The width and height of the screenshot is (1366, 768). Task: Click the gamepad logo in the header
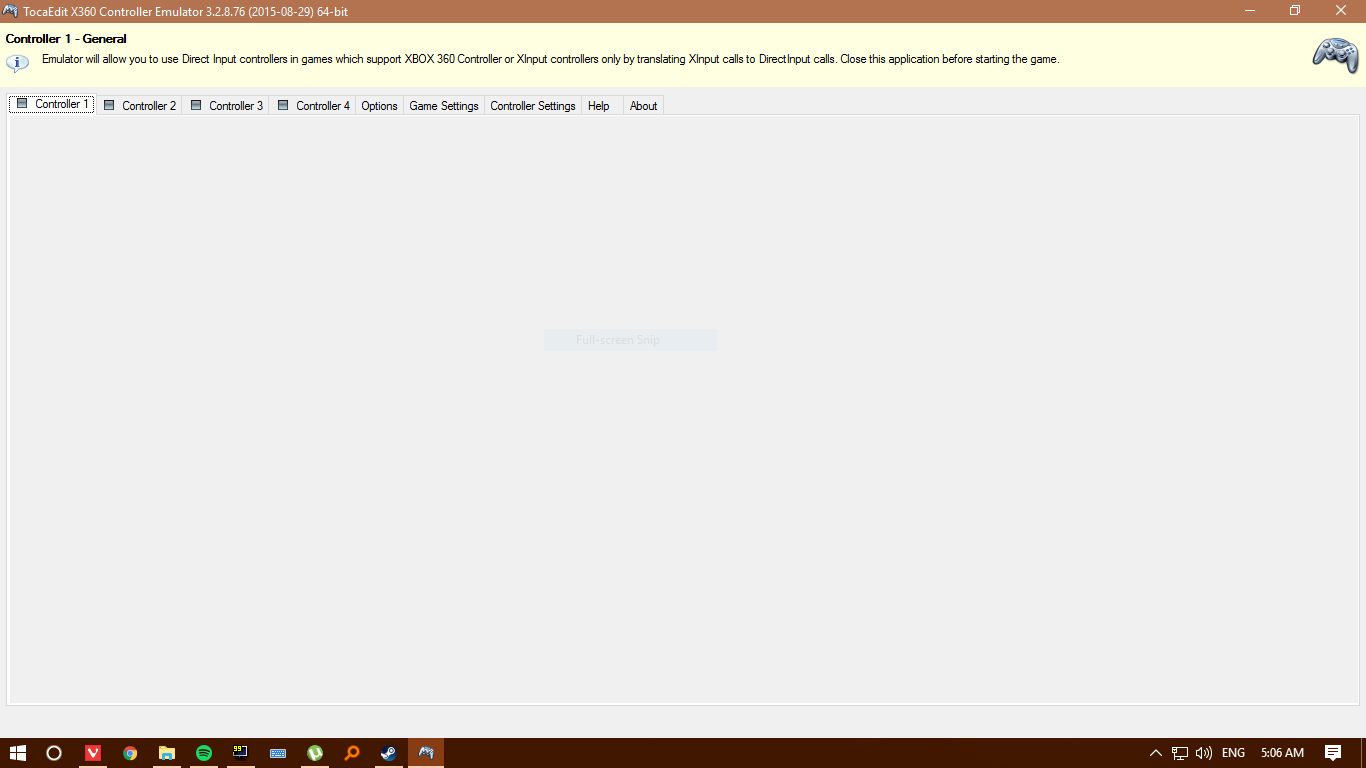tap(1335, 55)
